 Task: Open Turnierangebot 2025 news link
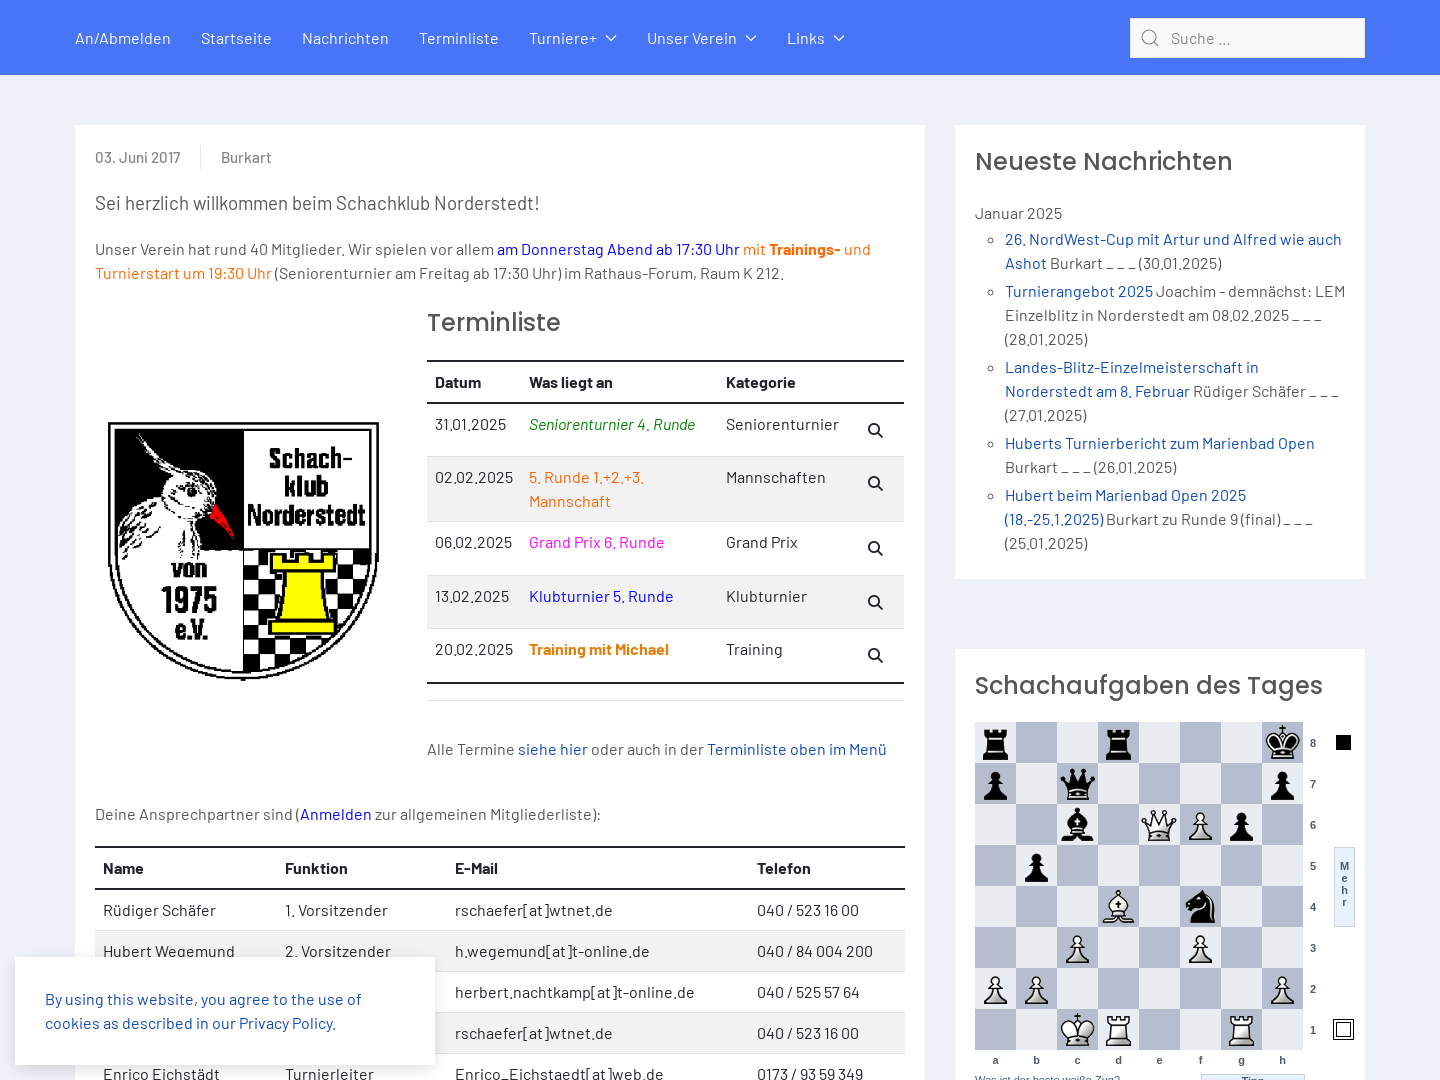[1079, 292]
